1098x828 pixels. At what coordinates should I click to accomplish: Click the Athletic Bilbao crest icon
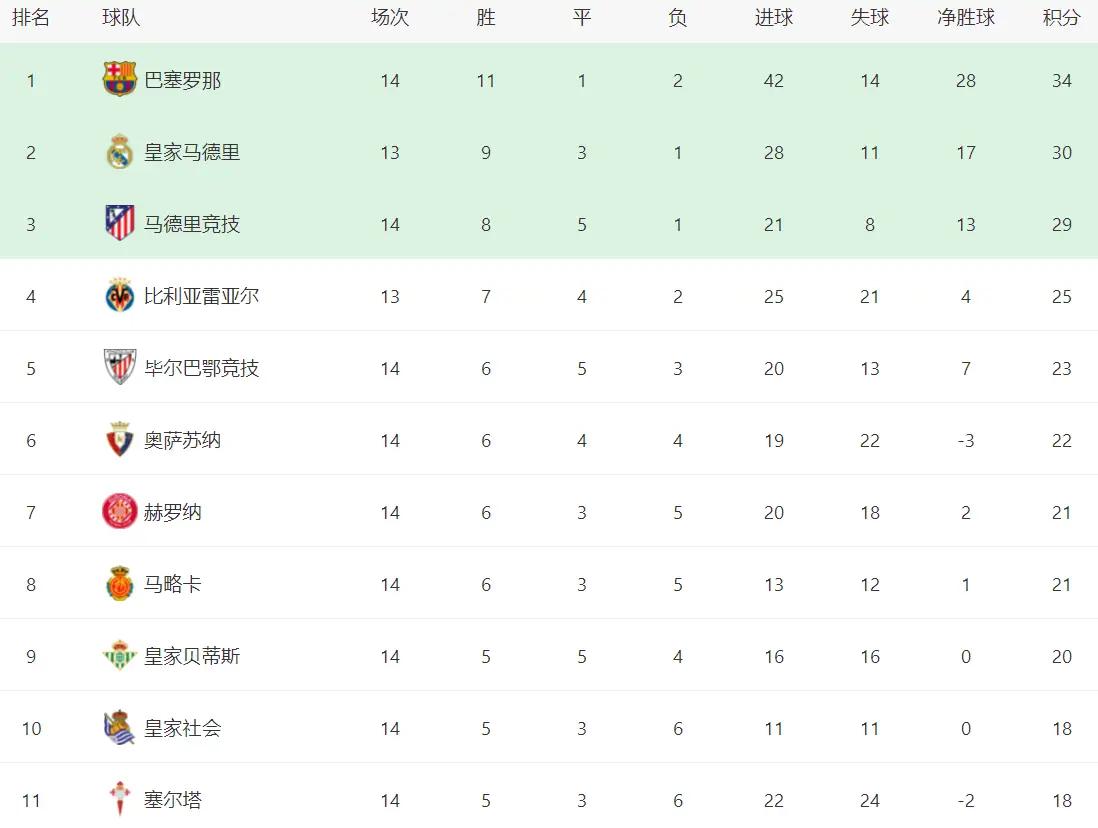pos(120,367)
